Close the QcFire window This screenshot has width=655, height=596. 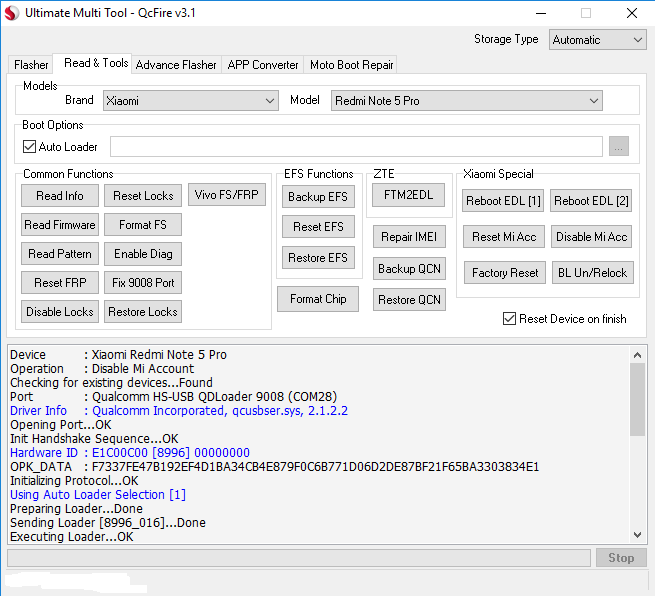[x=632, y=13]
